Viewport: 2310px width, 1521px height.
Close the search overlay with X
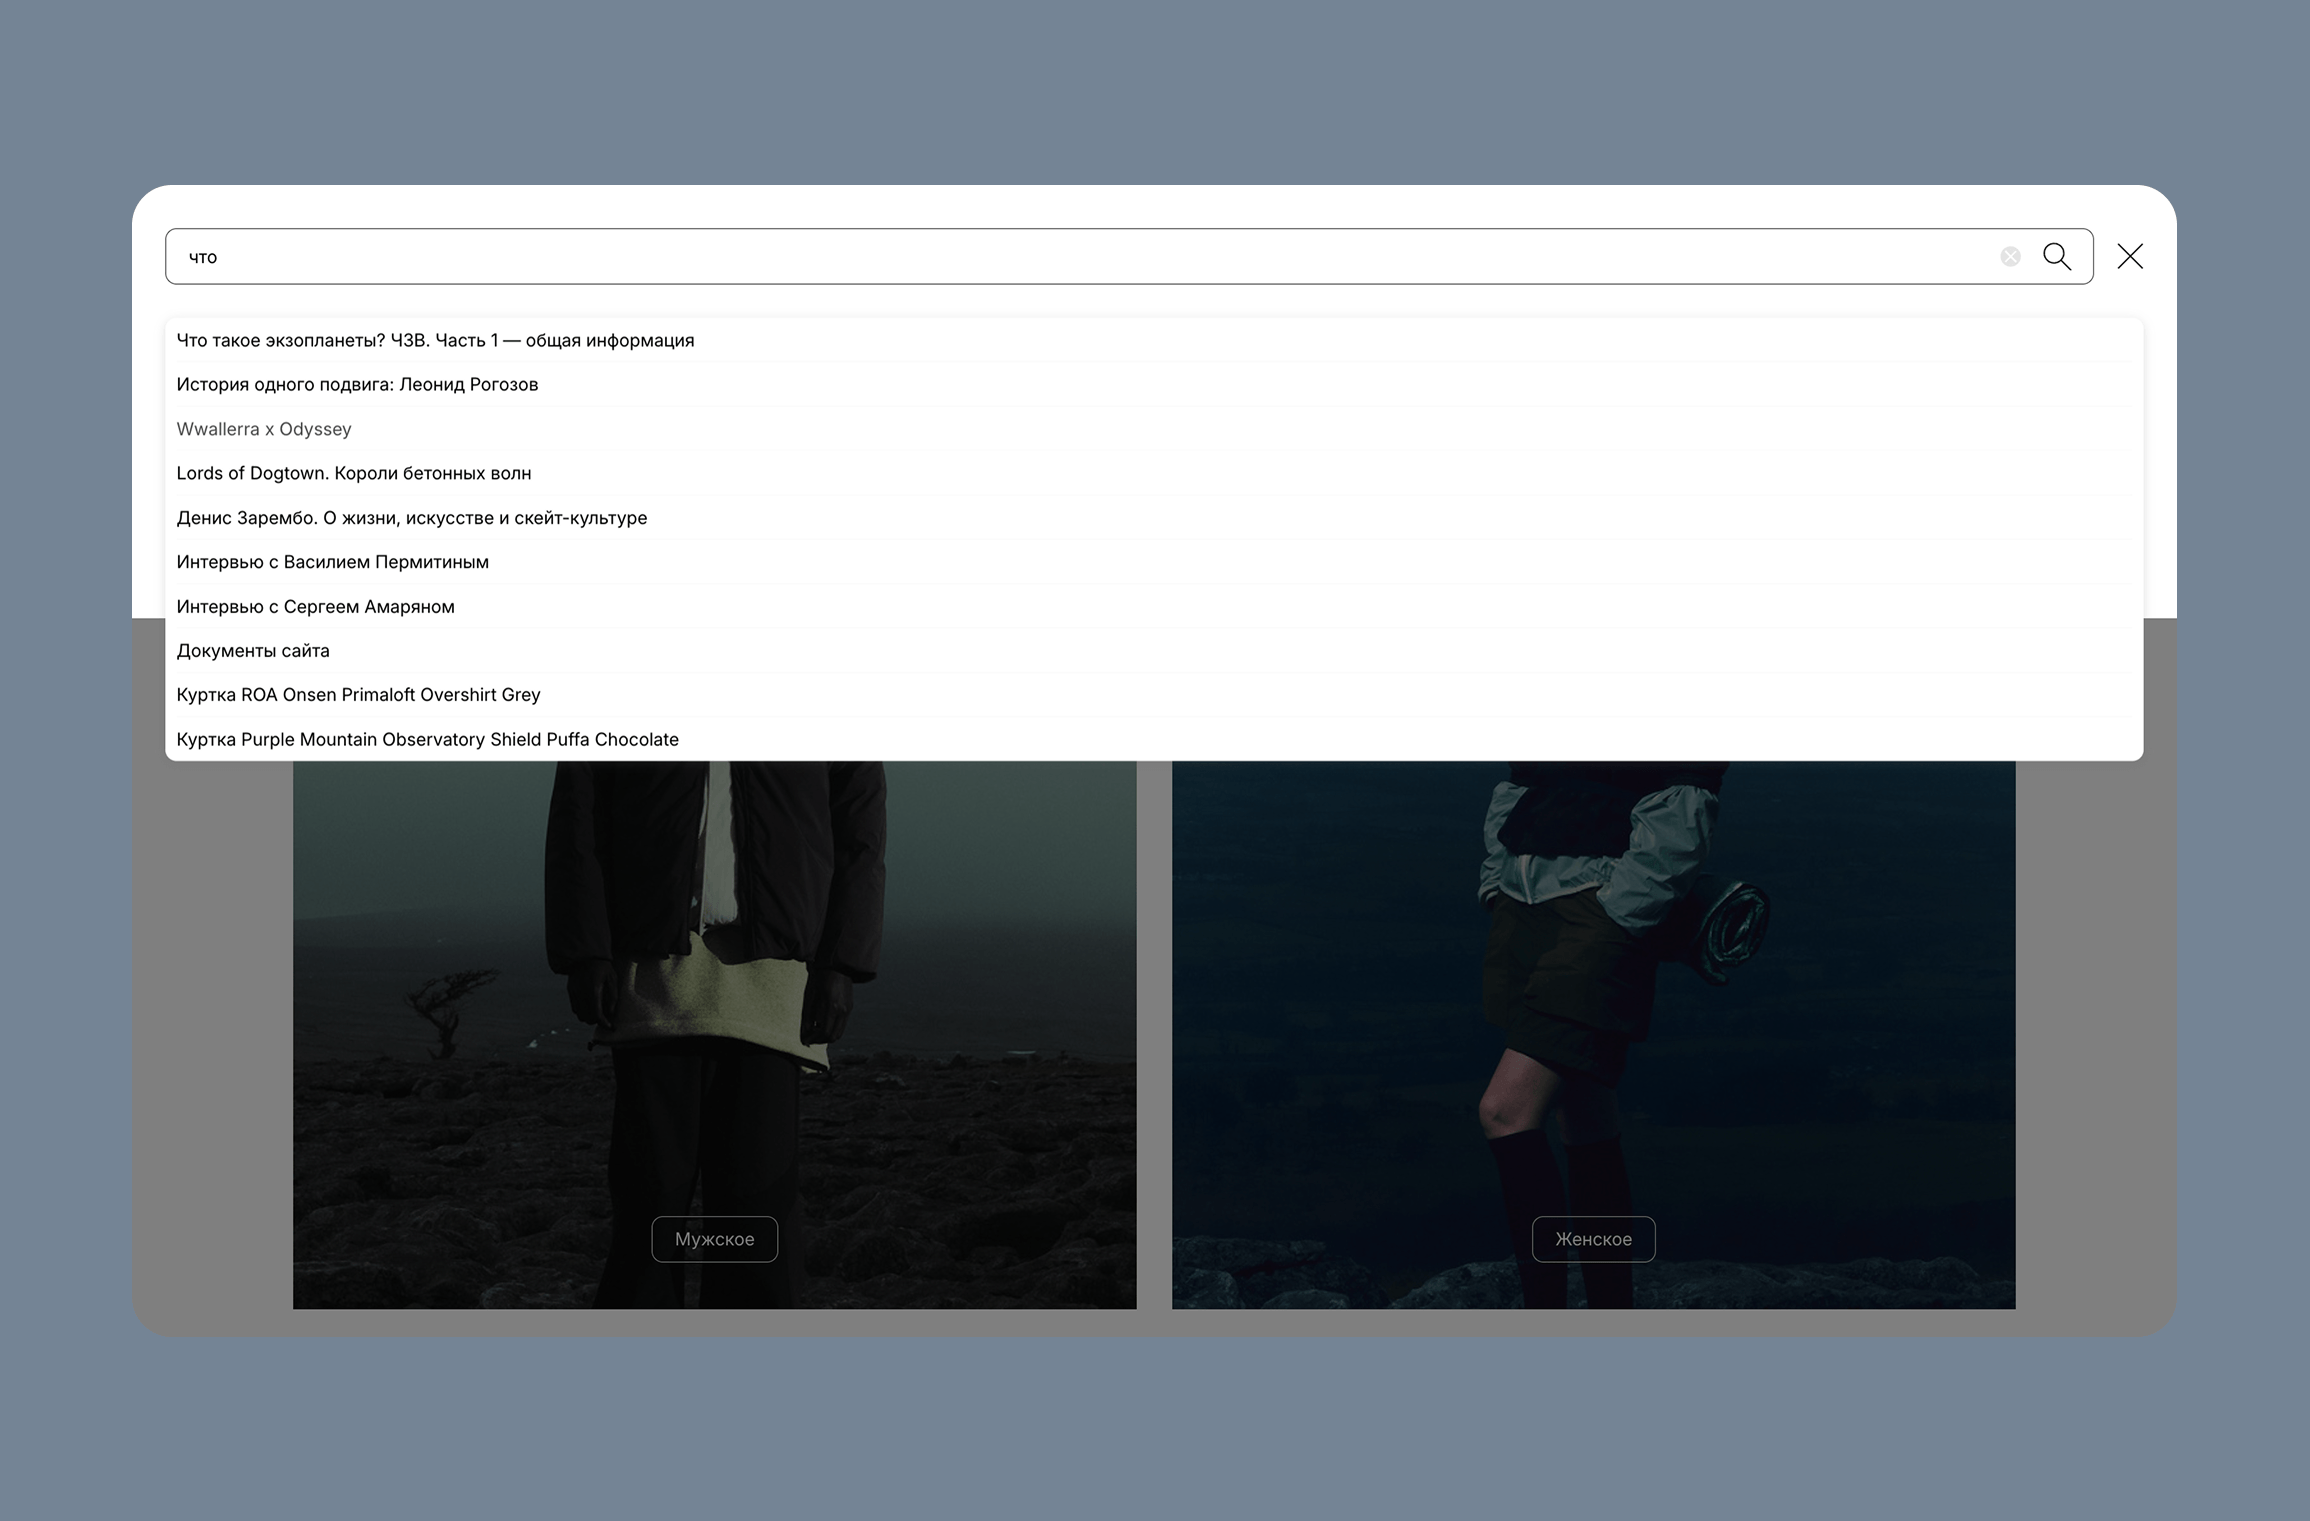pyautogui.click(x=2129, y=256)
